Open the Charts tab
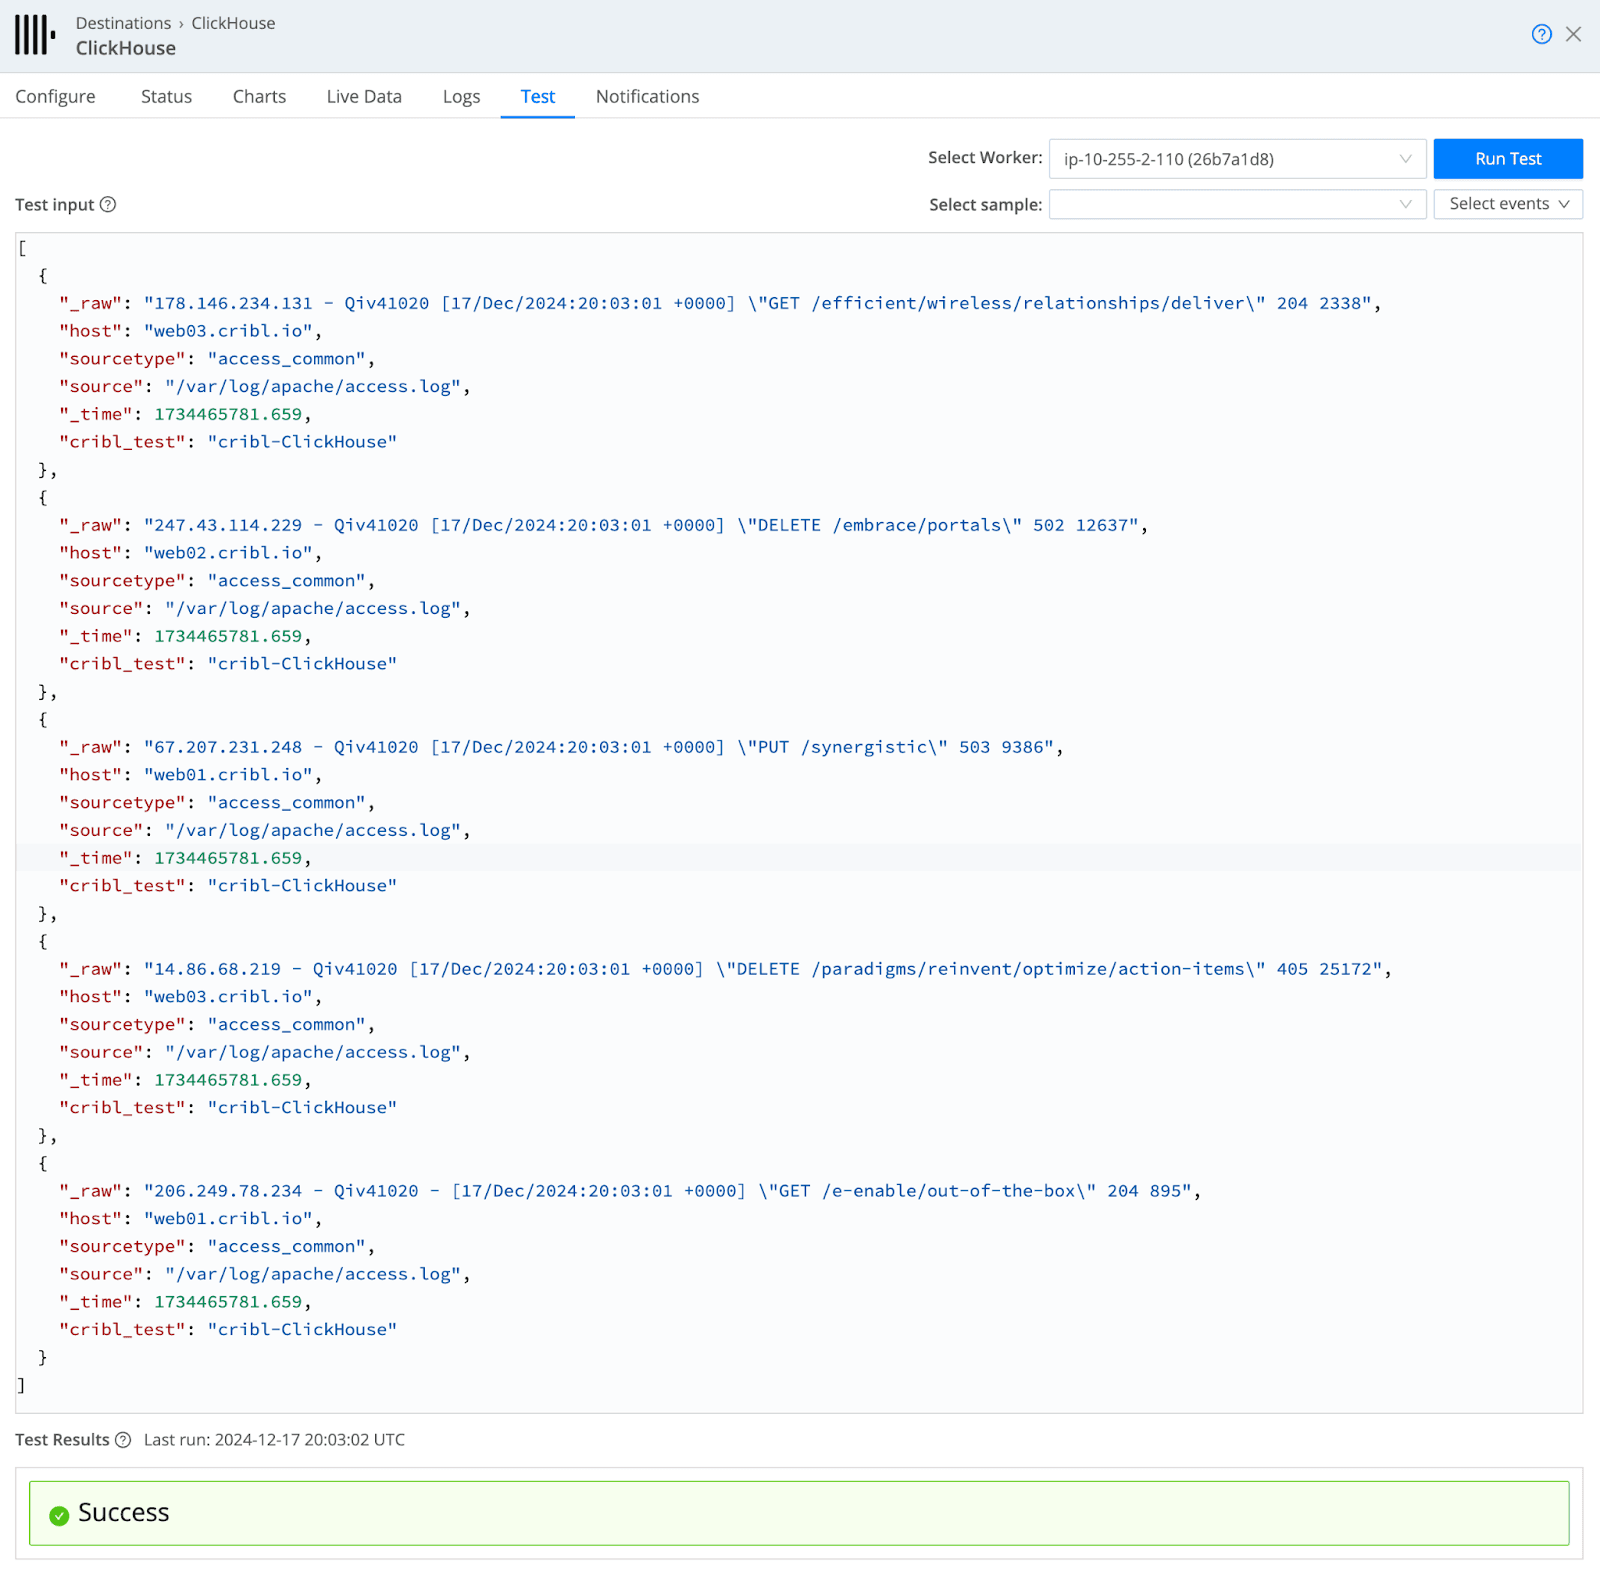Viewport: 1600px width, 1575px height. pyautogui.click(x=259, y=97)
